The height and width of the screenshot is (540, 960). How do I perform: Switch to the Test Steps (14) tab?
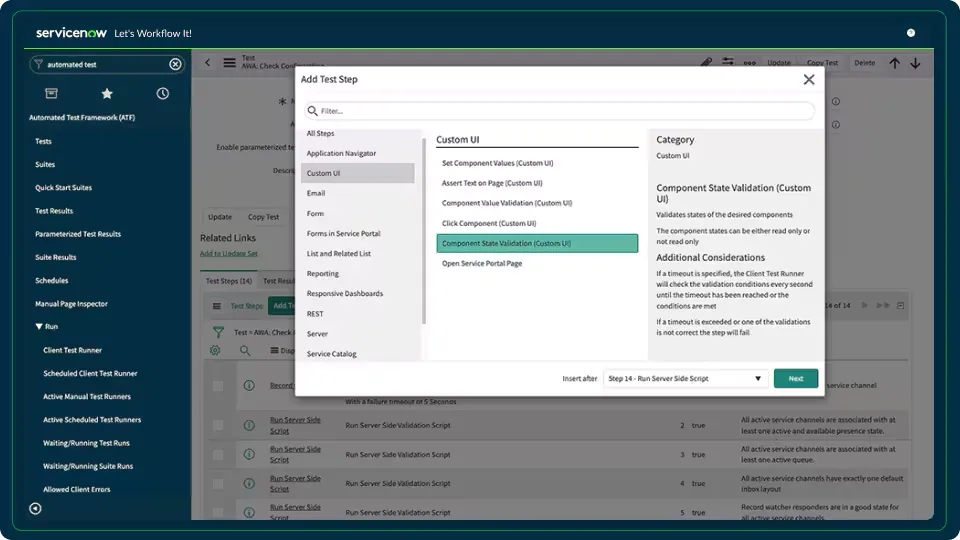[x=228, y=280]
